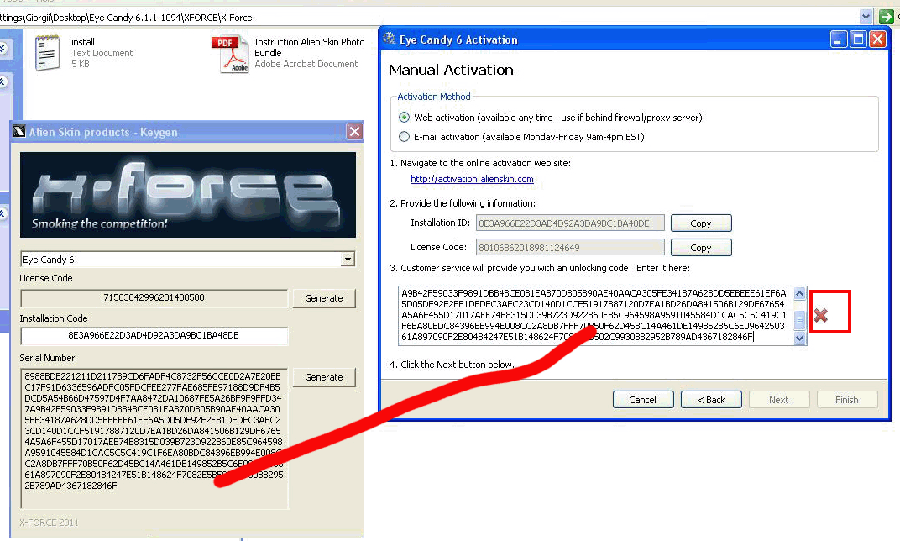Click the Finish button

pos(847,399)
